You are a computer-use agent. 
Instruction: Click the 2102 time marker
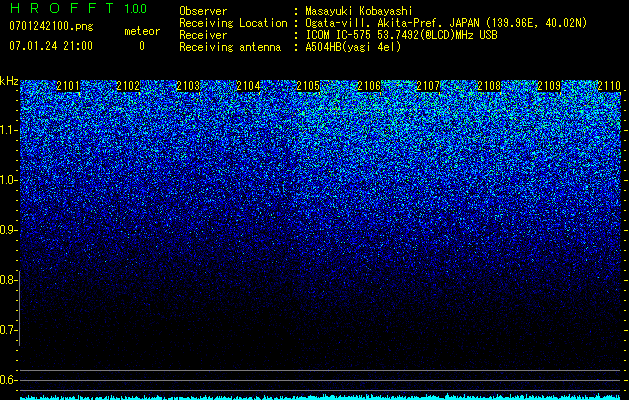(128, 86)
